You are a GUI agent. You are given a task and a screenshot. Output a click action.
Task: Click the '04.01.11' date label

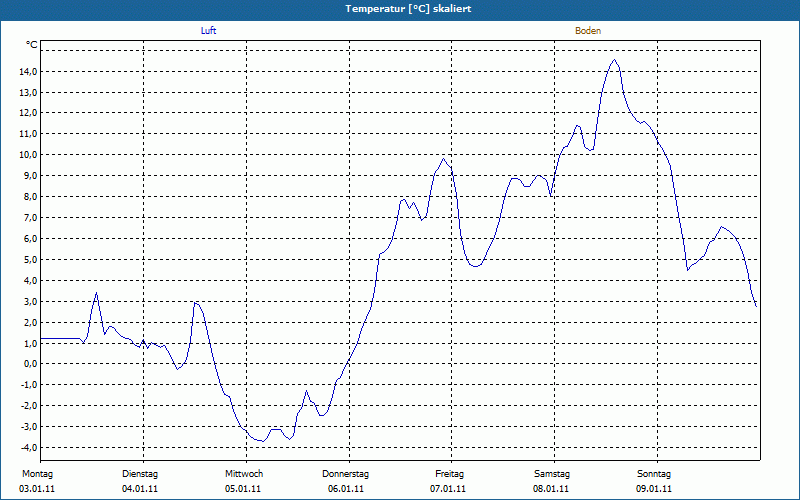(140, 489)
